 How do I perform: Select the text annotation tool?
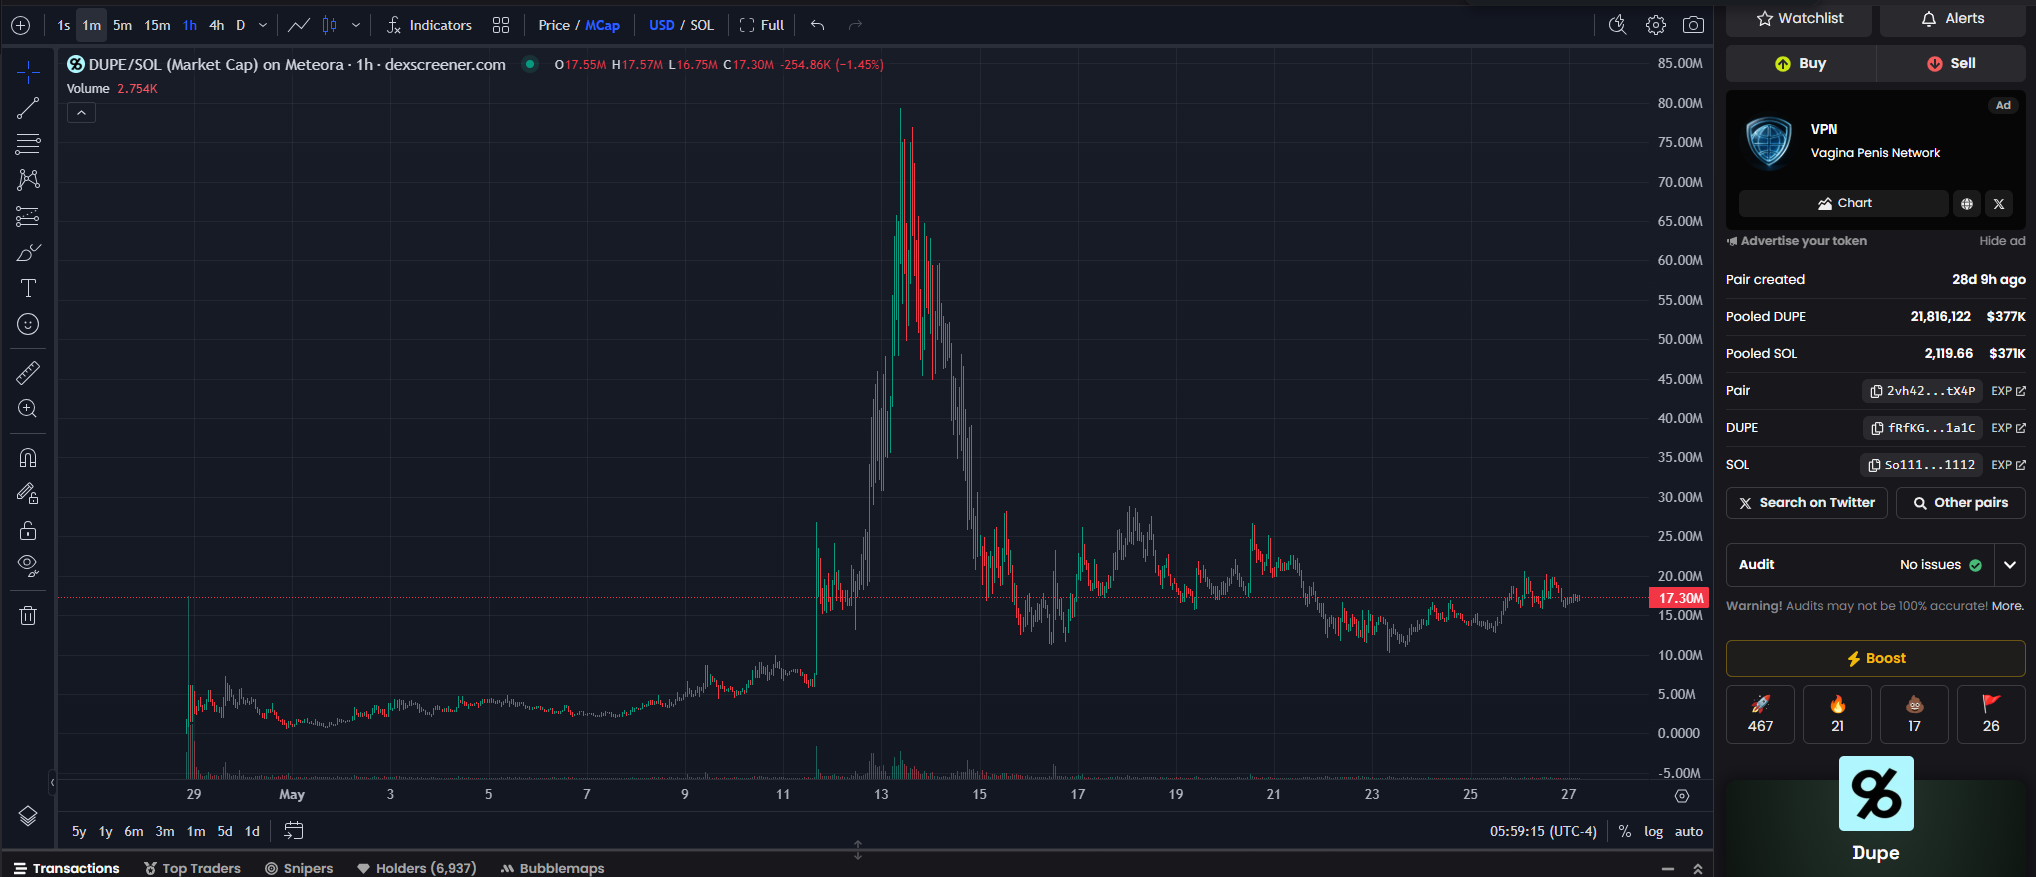[x=28, y=288]
